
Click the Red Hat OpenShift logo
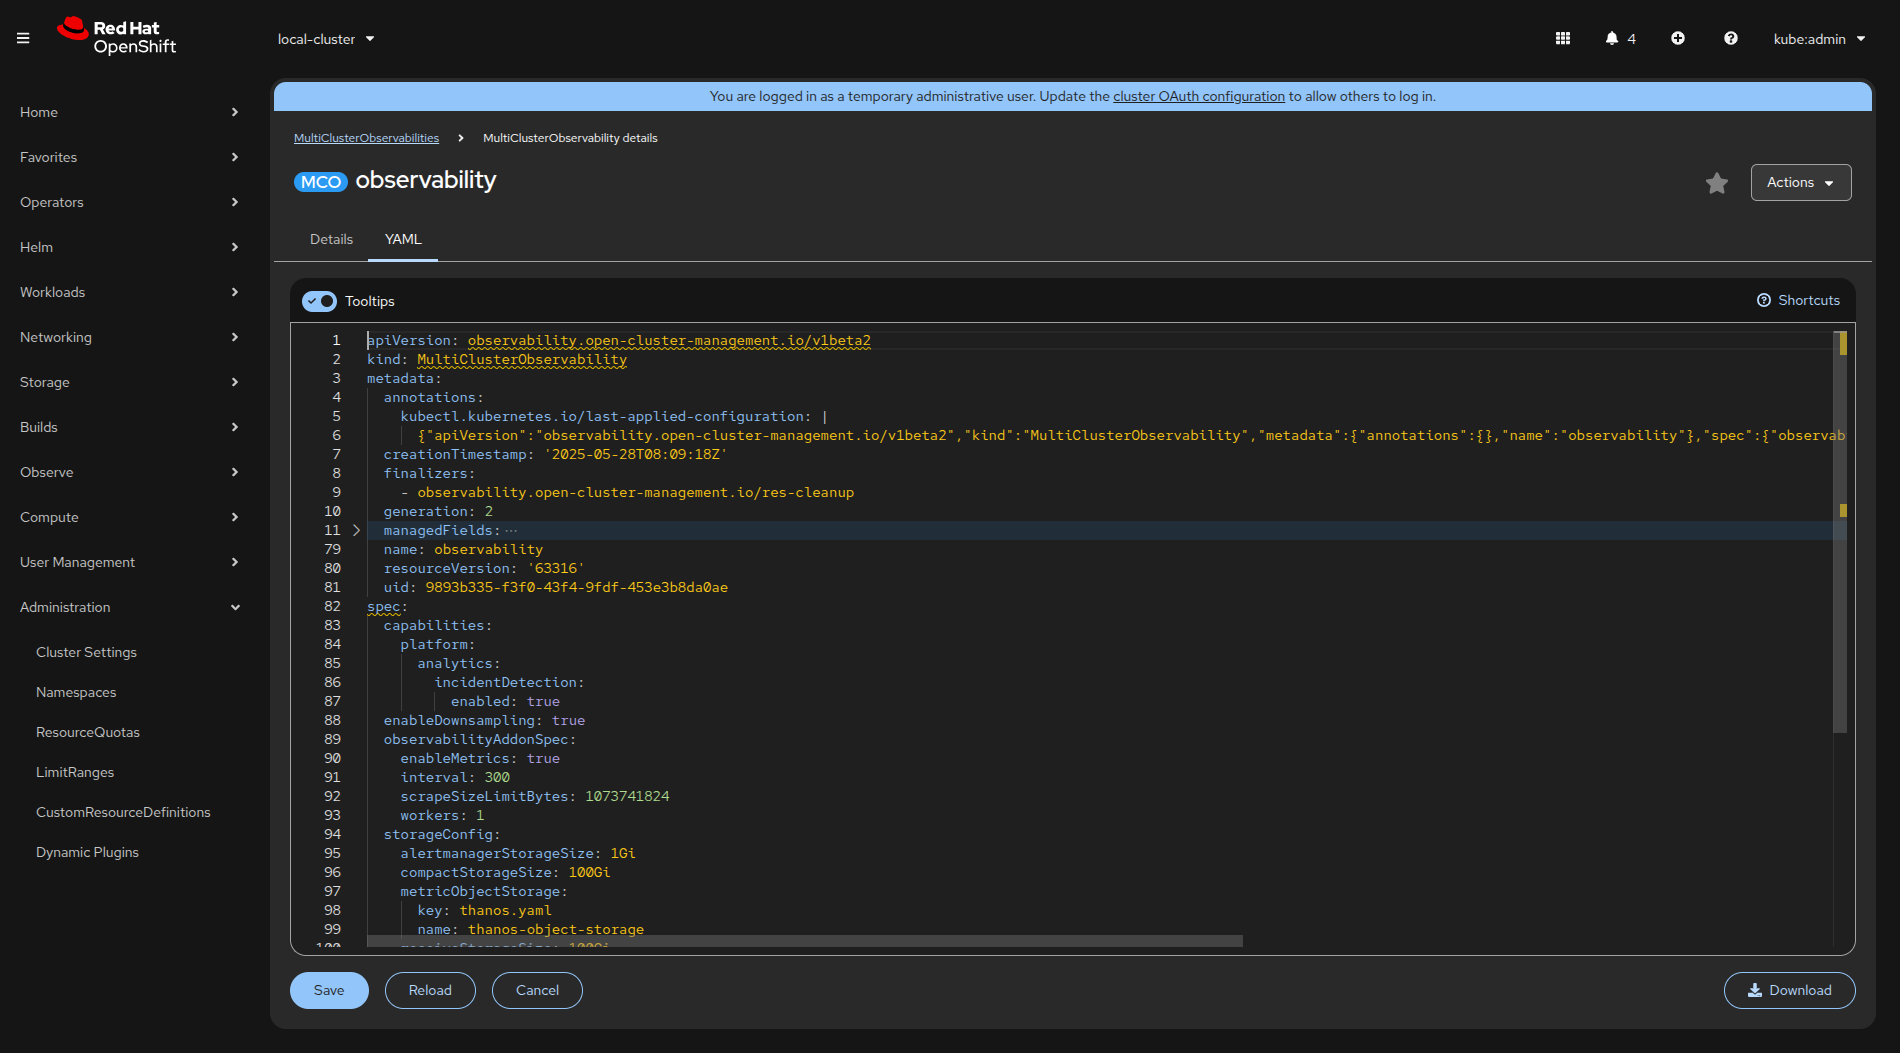pyautogui.click(x=117, y=37)
